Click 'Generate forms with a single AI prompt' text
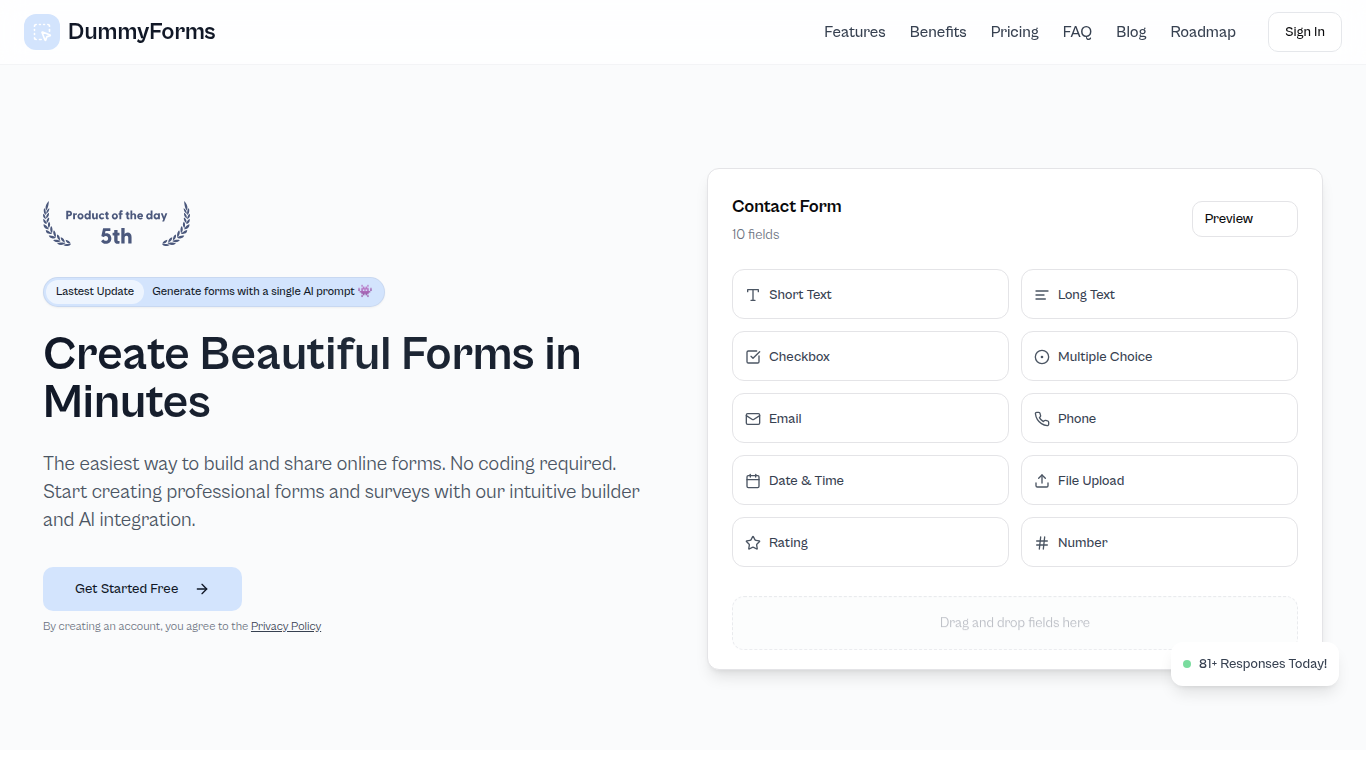This screenshot has height=768, width=1366. (x=253, y=292)
